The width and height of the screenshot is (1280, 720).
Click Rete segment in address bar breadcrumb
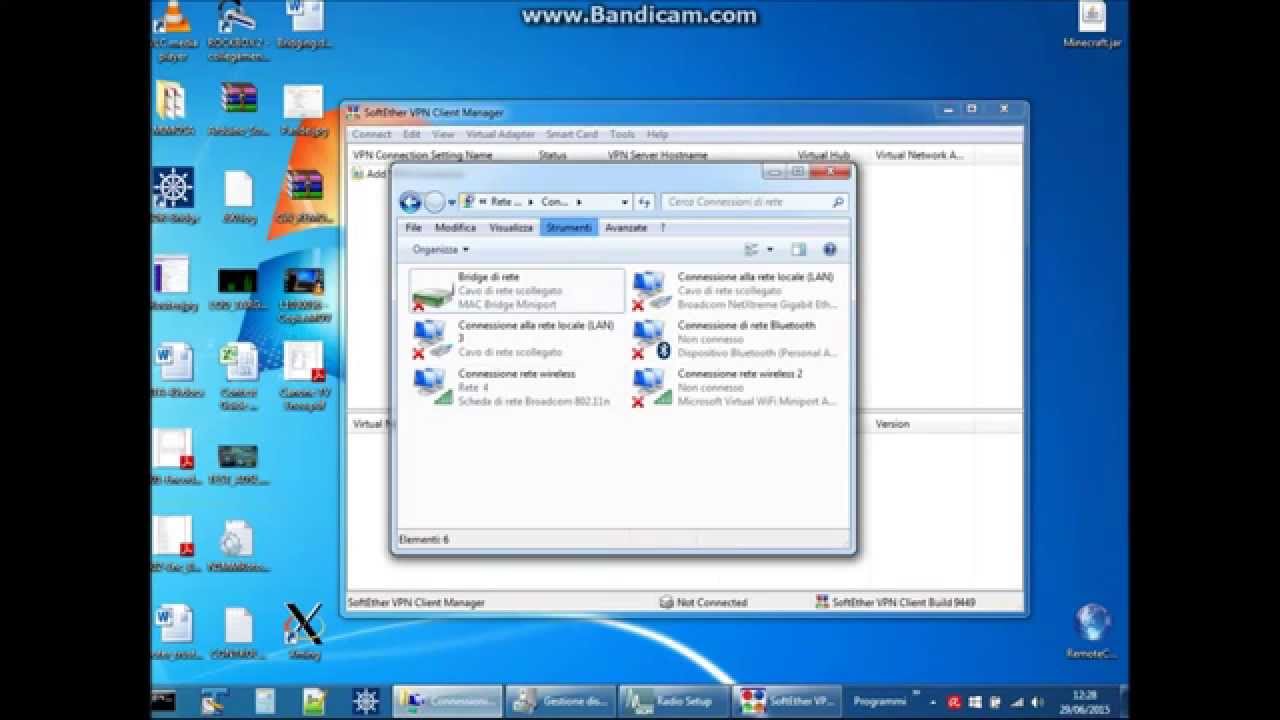[505, 202]
